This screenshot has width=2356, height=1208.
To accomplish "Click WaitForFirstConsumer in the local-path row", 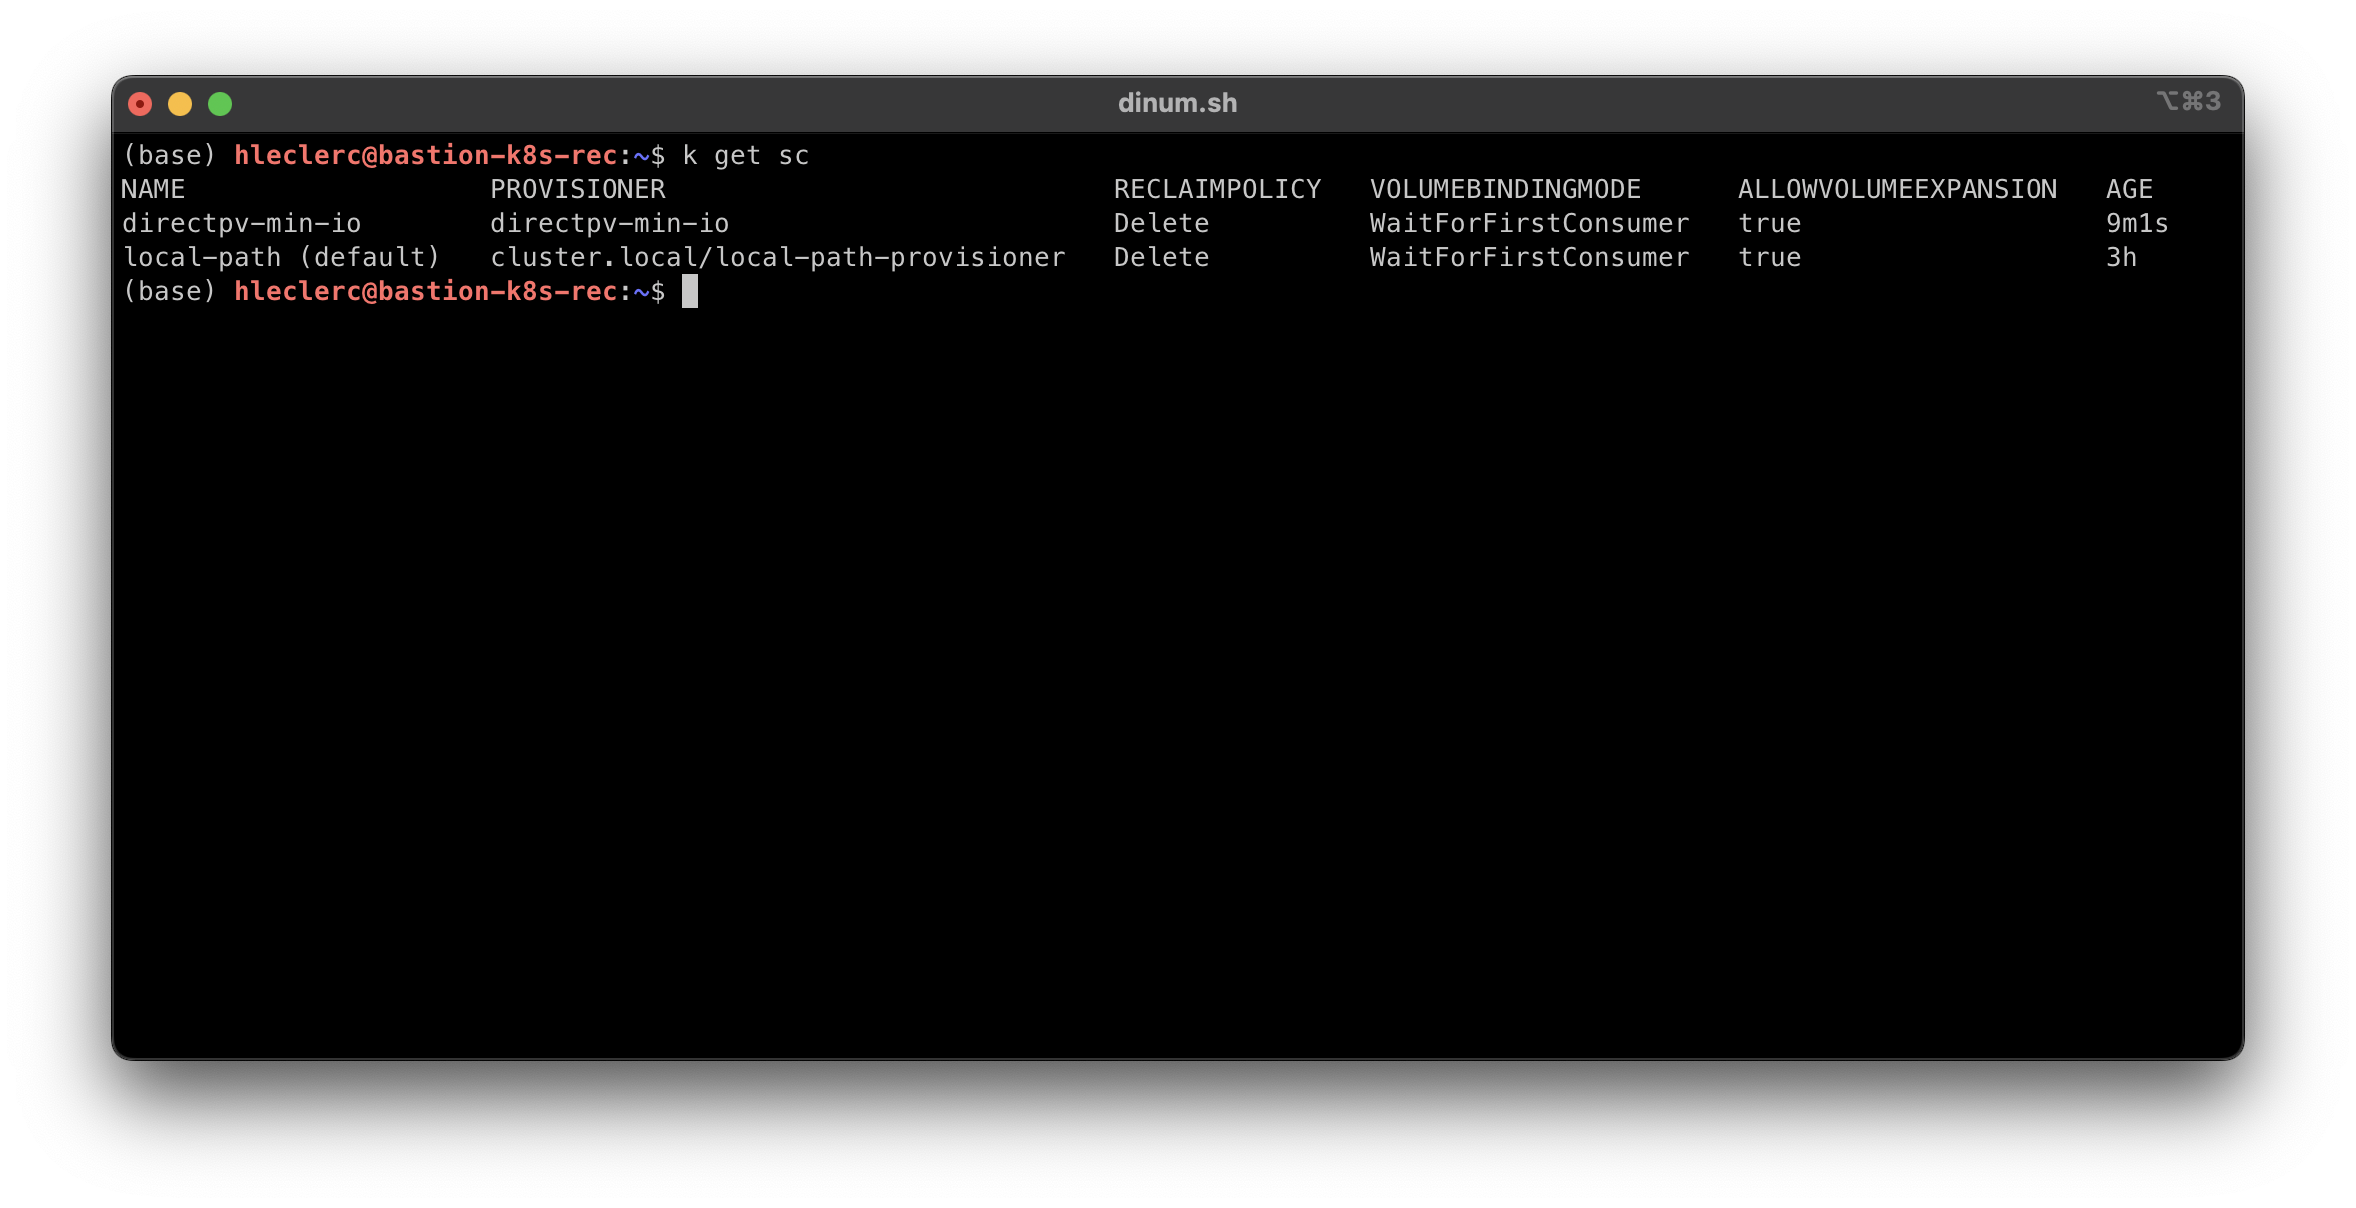I will pos(1529,258).
